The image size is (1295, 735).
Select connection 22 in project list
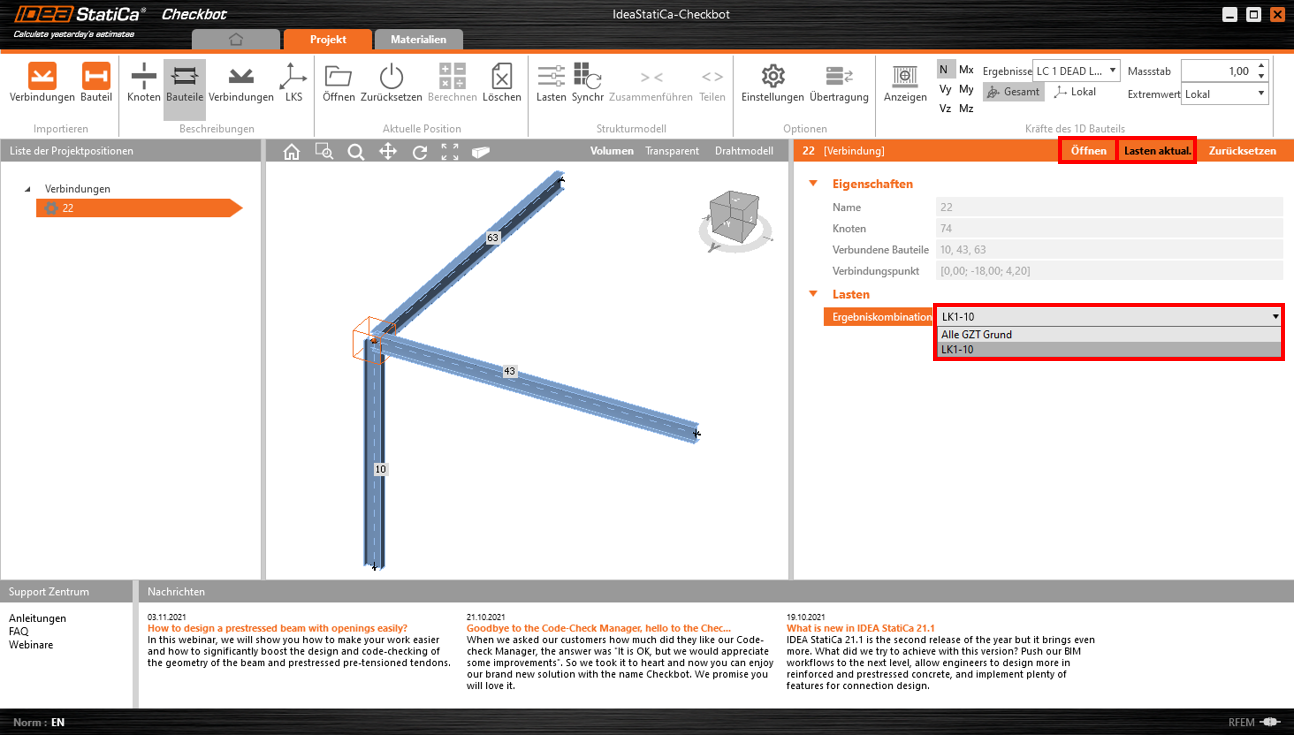click(x=139, y=208)
